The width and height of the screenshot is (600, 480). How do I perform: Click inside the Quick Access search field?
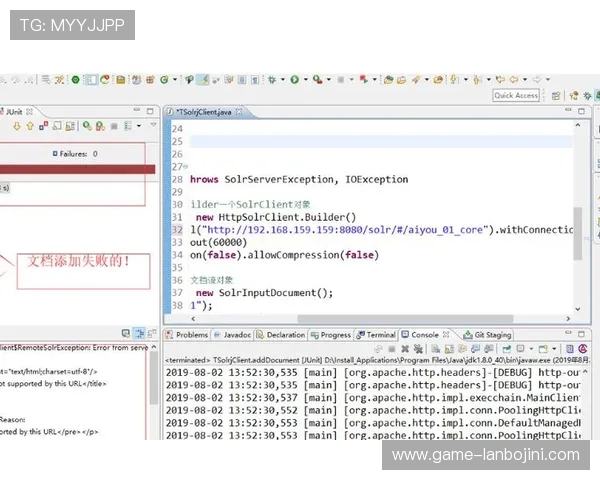(516, 95)
